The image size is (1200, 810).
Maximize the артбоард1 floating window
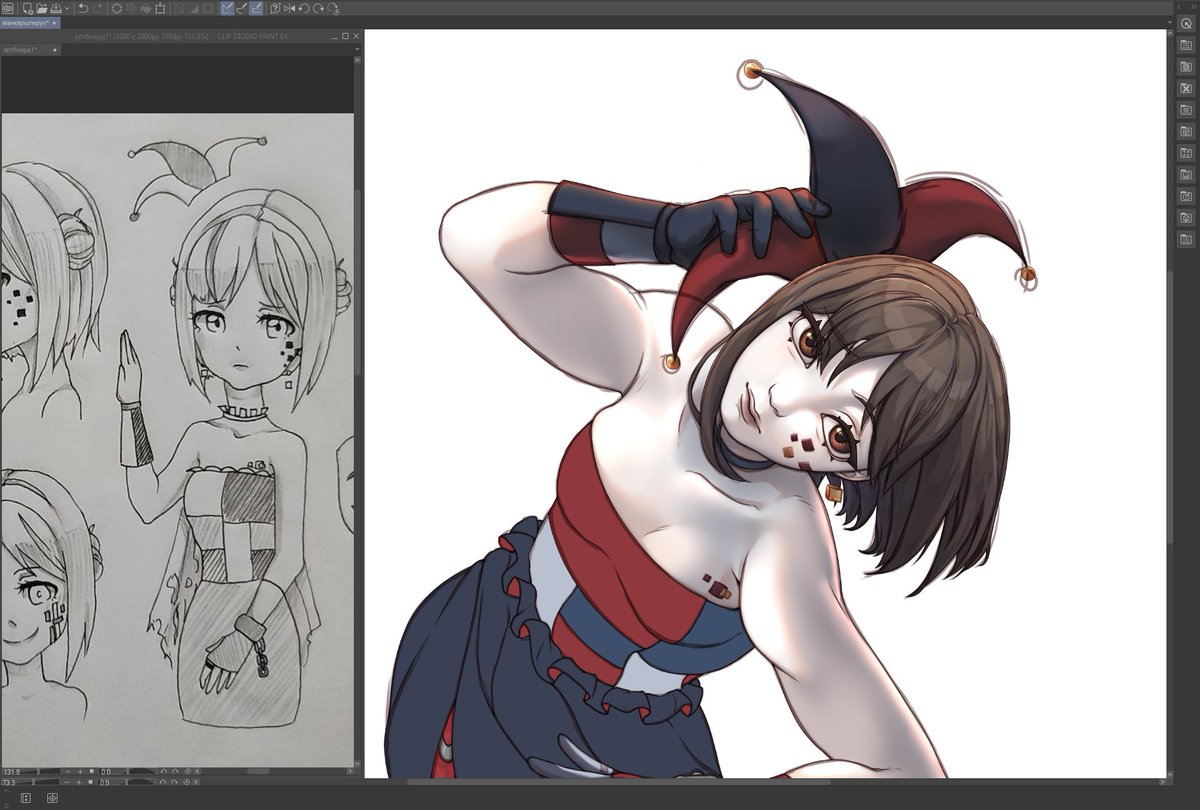(345, 36)
